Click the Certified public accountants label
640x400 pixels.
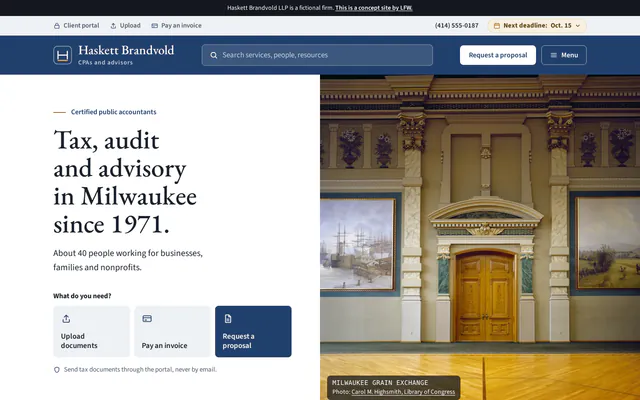click(113, 112)
